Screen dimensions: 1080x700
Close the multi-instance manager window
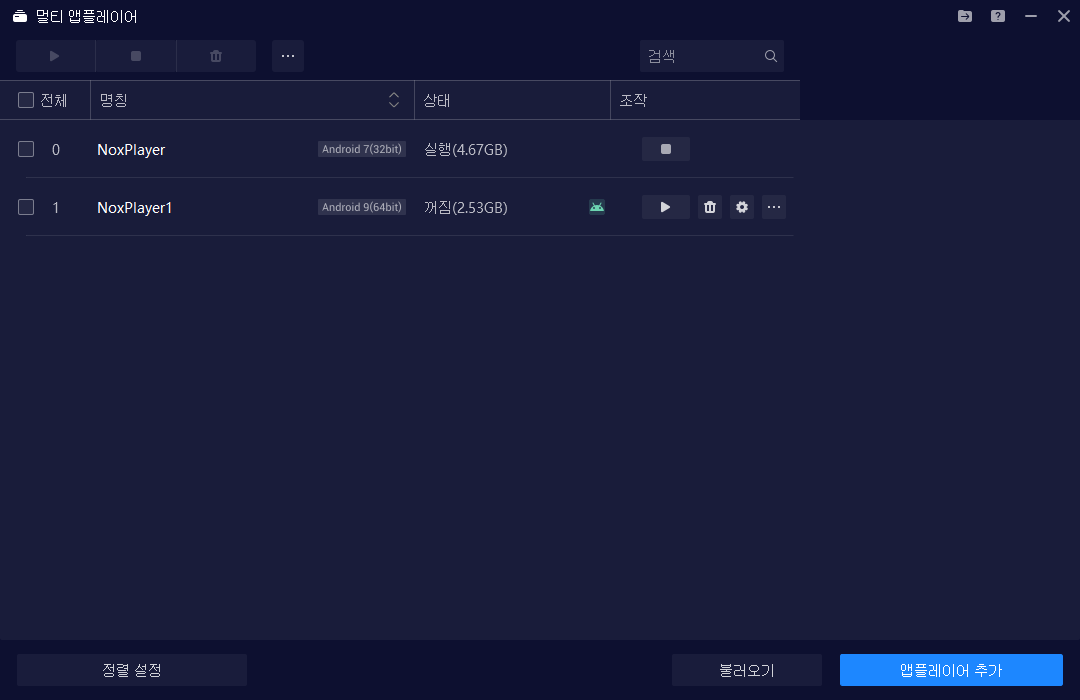pyautogui.click(x=1063, y=16)
